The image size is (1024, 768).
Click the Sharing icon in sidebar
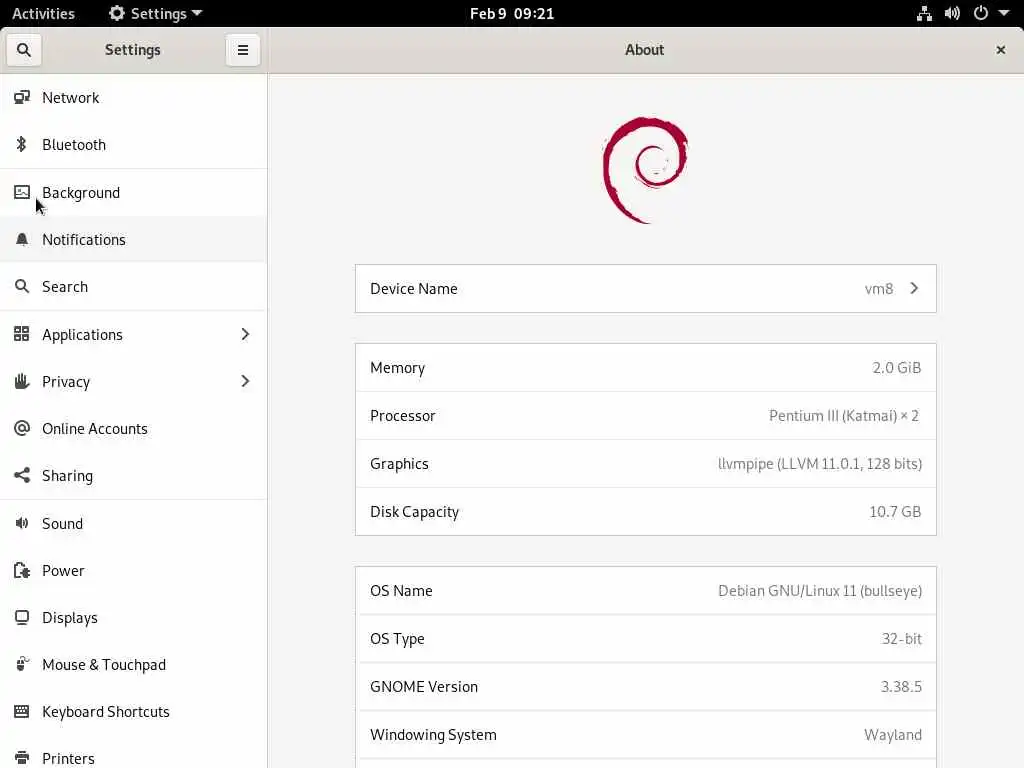coord(22,475)
